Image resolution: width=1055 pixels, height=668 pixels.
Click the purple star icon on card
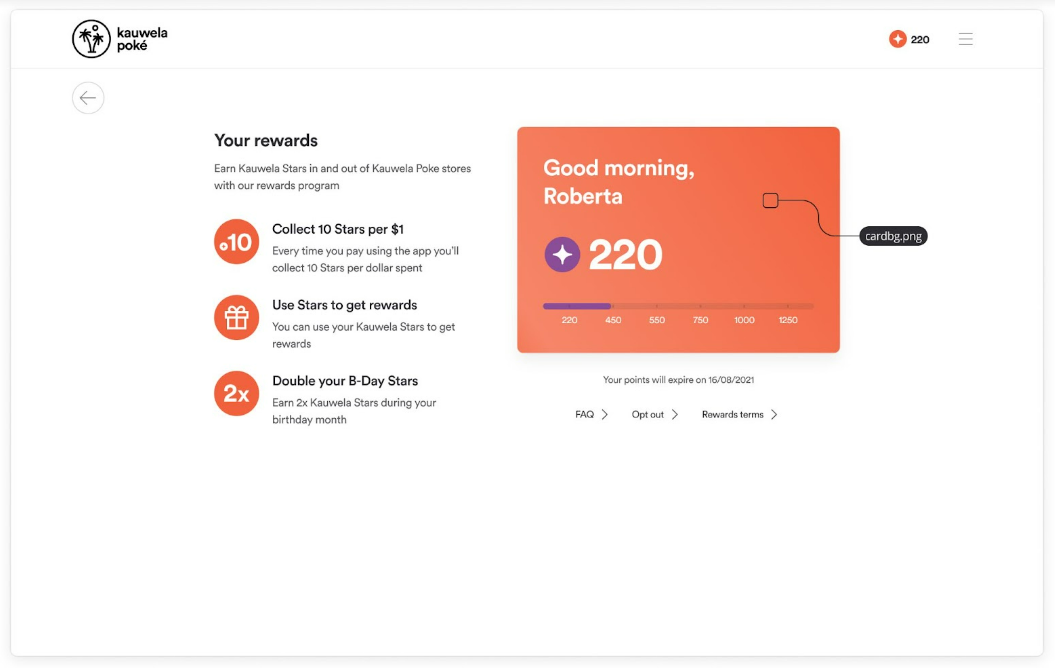pos(562,255)
